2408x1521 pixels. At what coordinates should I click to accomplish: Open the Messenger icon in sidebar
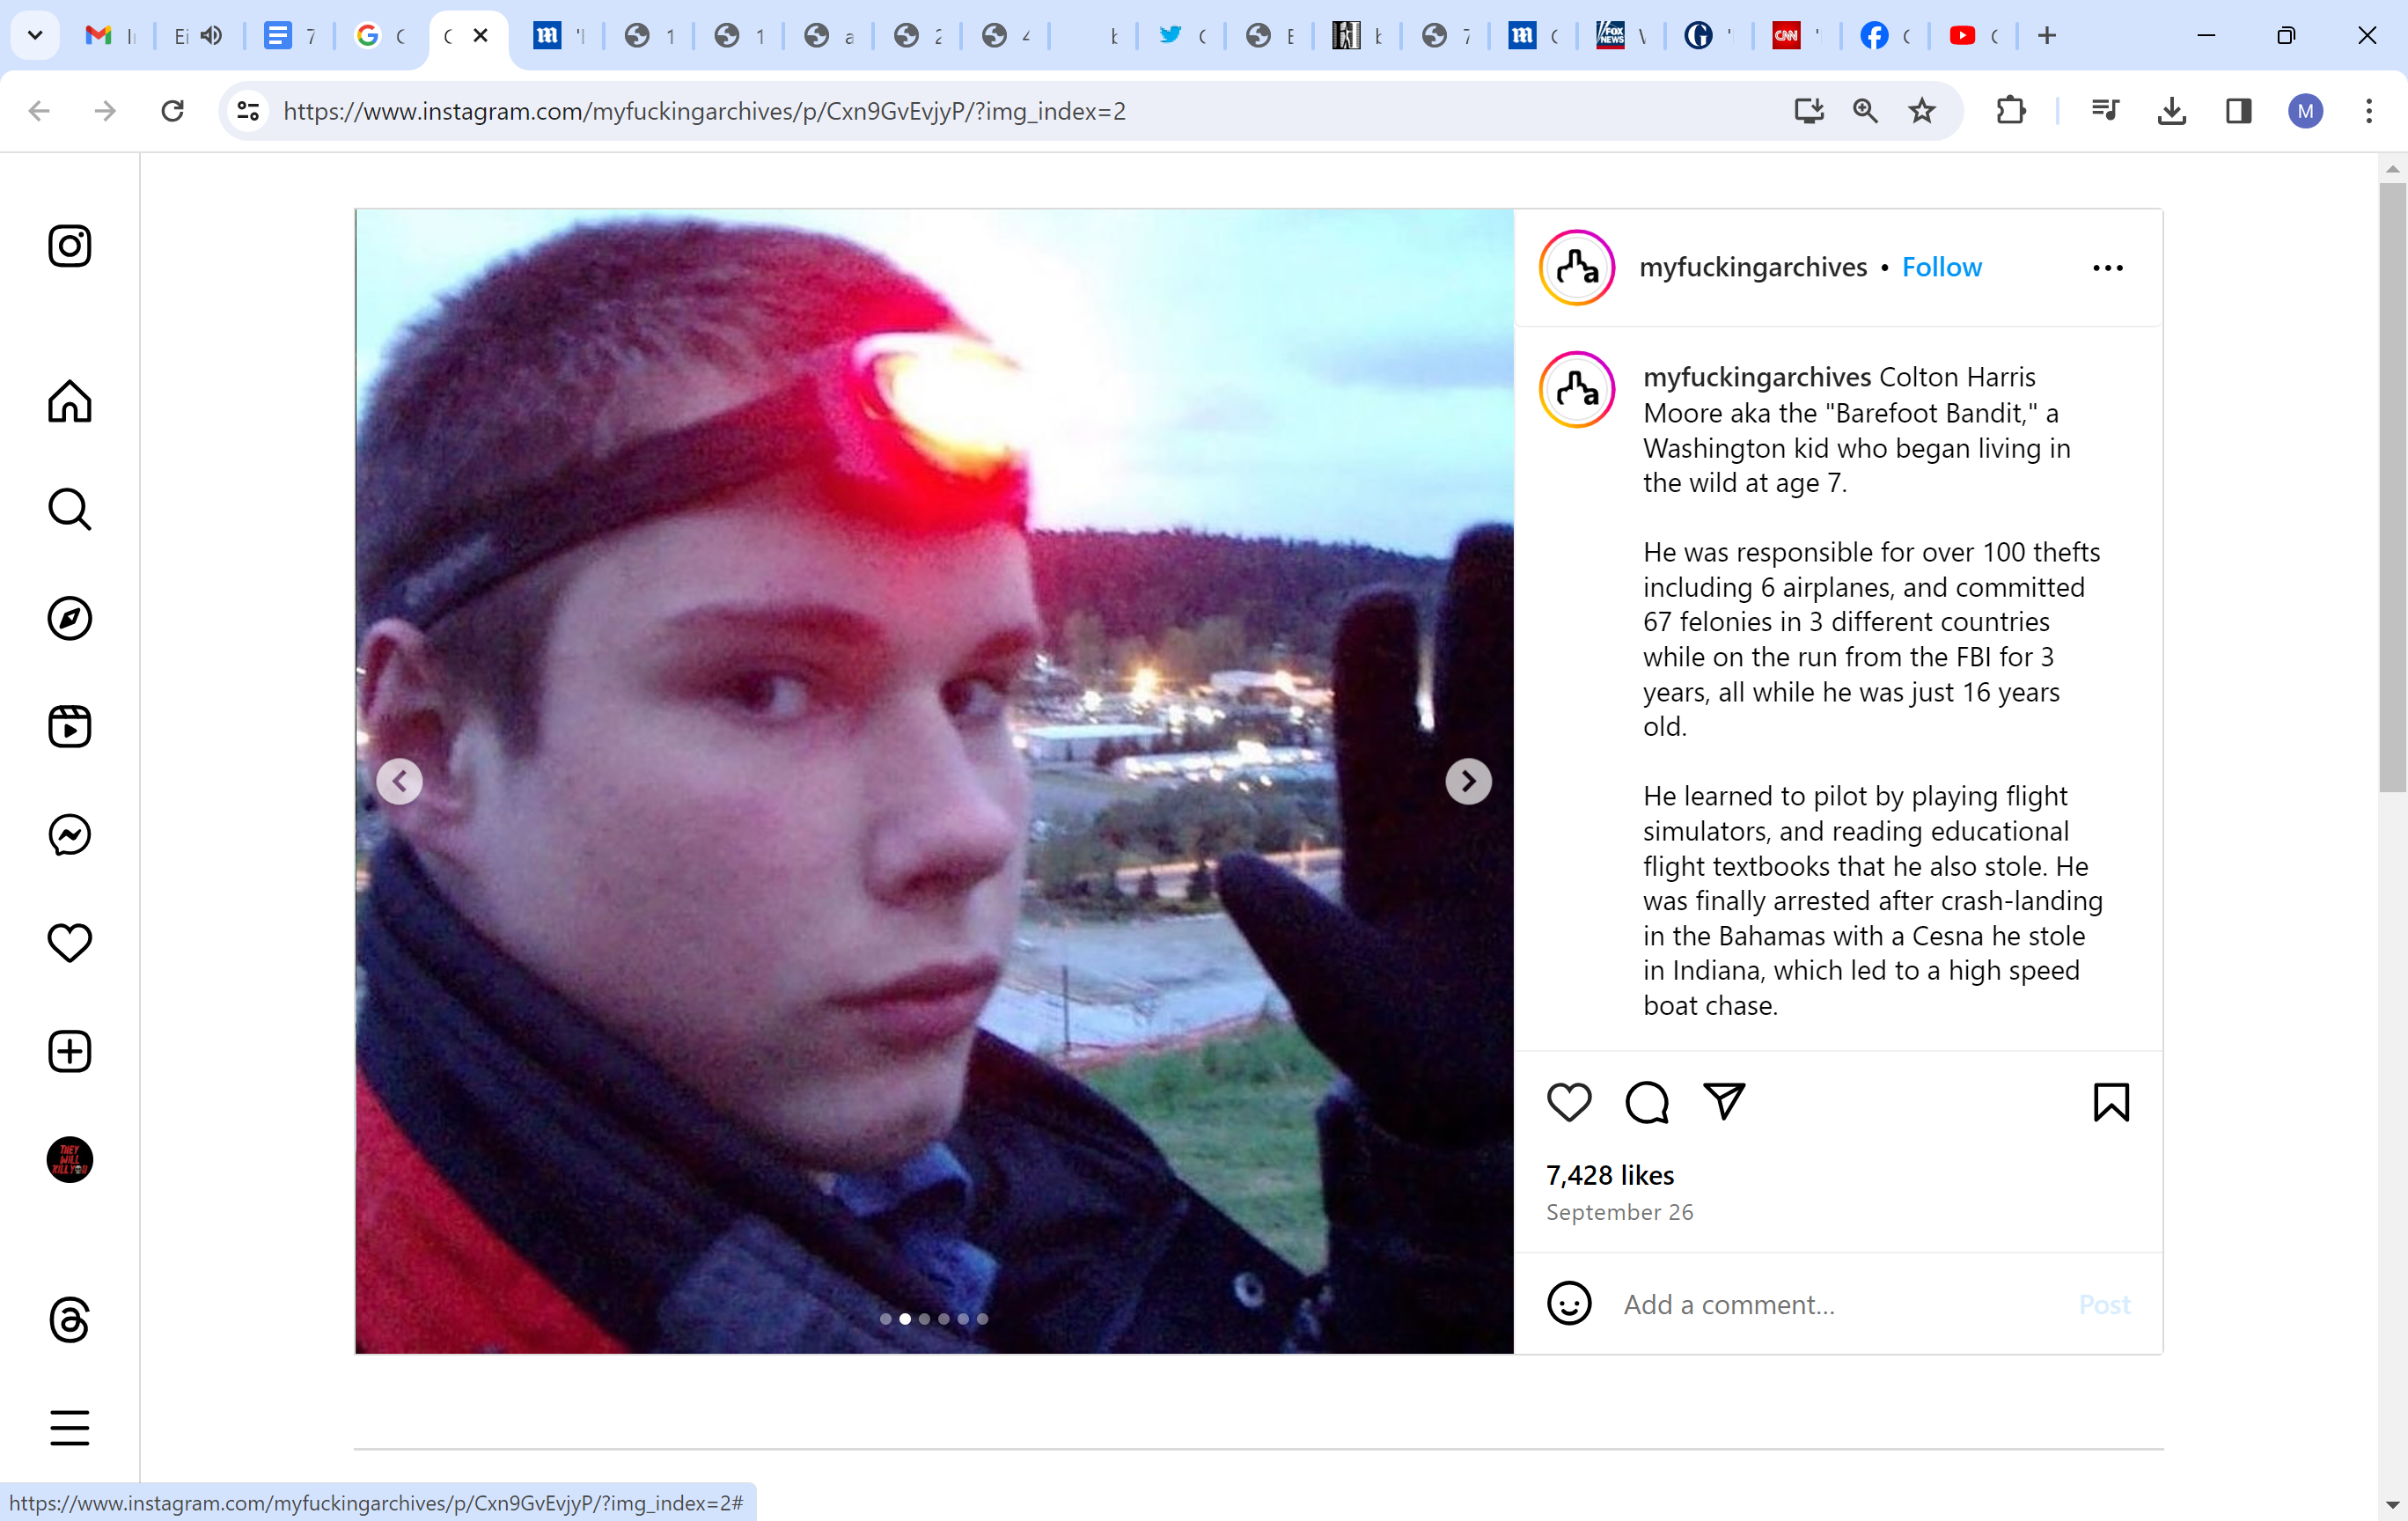click(69, 834)
